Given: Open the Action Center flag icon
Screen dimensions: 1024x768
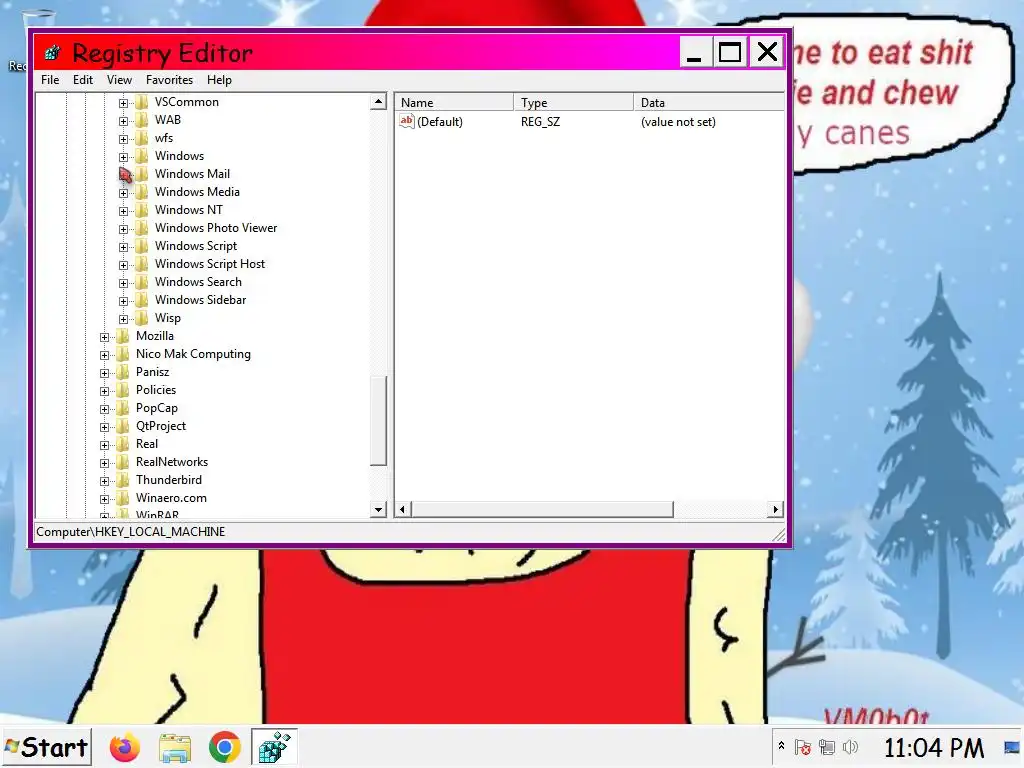Looking at the screenshot, I should coord(803,747).
